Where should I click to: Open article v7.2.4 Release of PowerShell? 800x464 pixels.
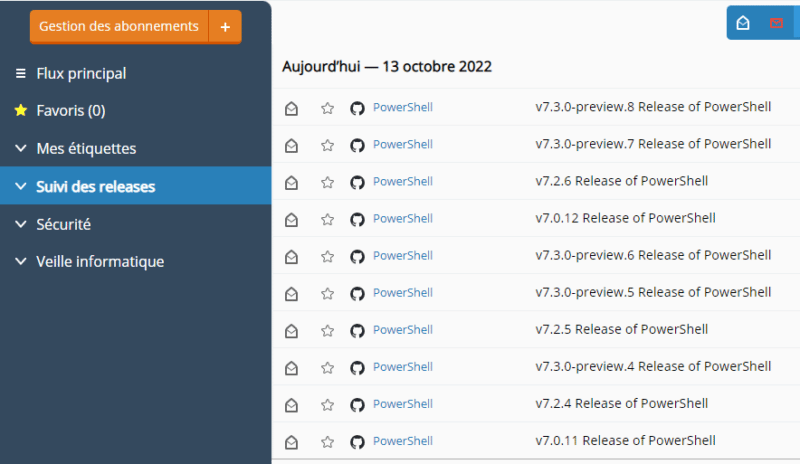point(621,403)
